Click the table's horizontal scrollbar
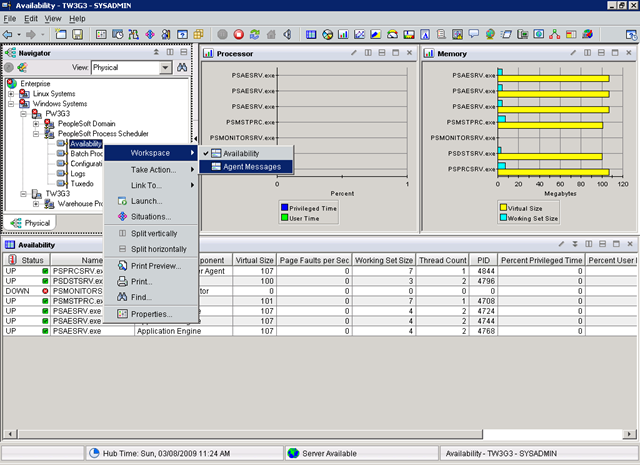The image size is (640, 465). (x=251, y=434)
